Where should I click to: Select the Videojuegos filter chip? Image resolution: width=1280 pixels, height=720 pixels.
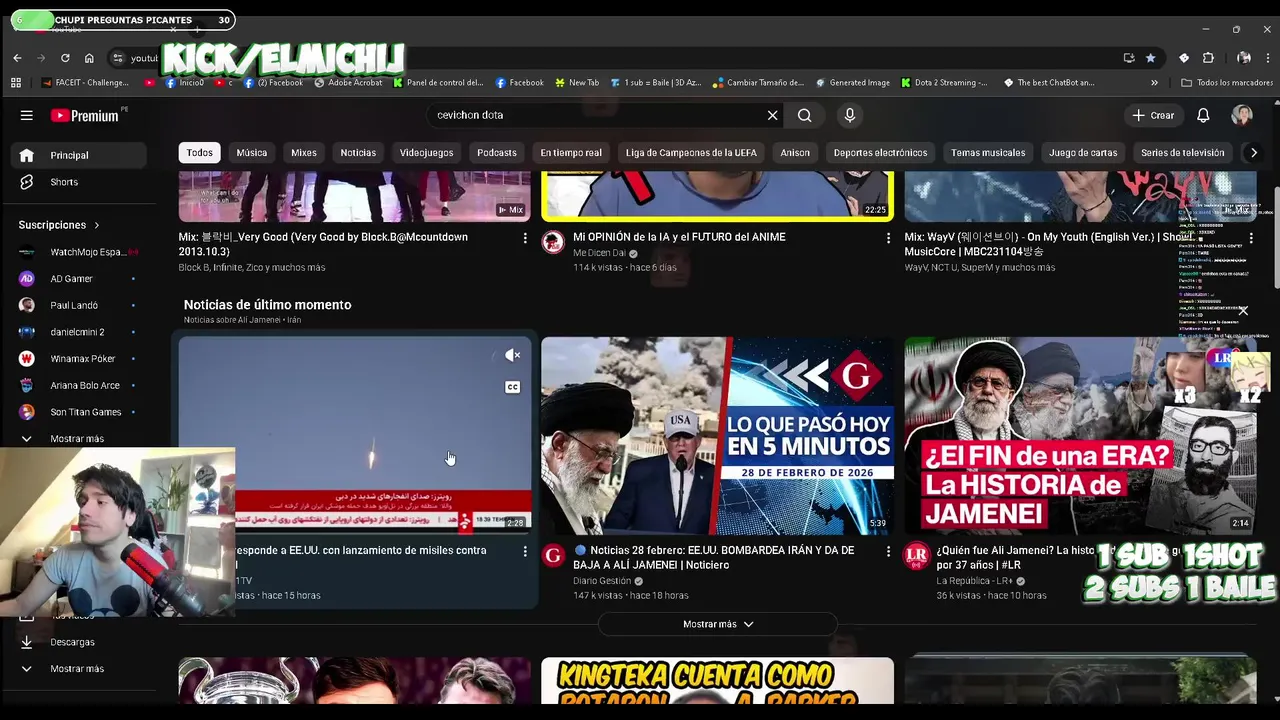pos(426,153)
